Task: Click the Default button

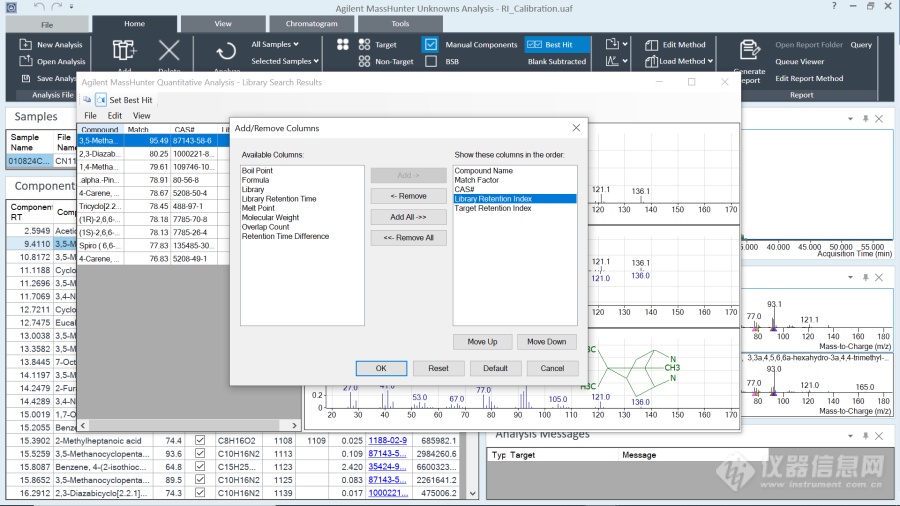Action: point(495,368)
